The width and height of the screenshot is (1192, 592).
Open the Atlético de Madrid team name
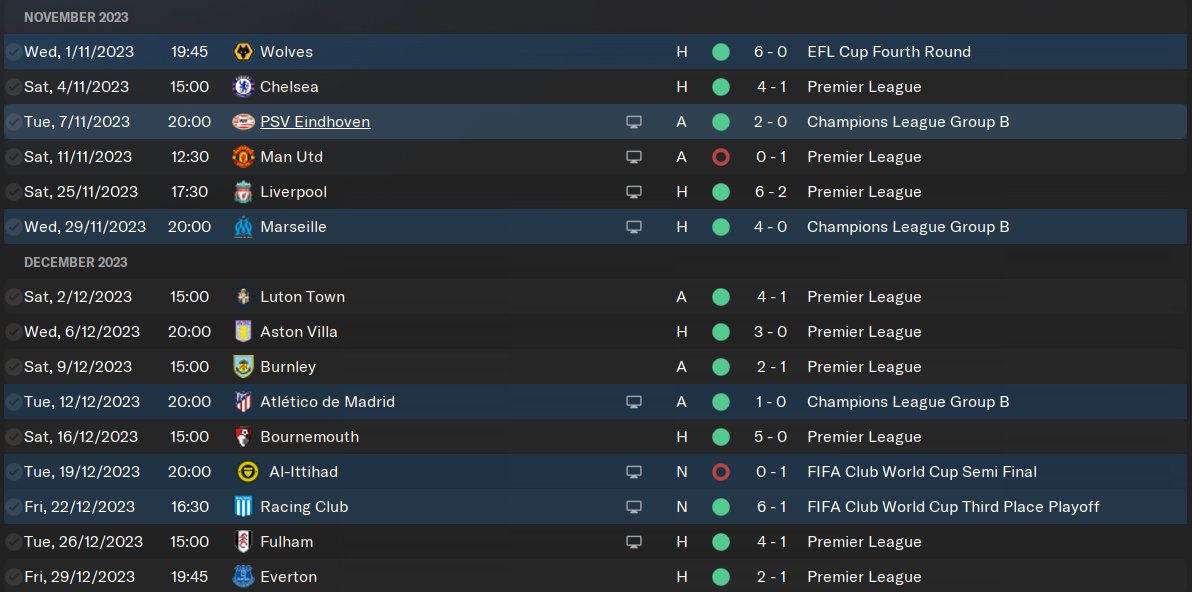pyautogui.click(x=327, y=402)
